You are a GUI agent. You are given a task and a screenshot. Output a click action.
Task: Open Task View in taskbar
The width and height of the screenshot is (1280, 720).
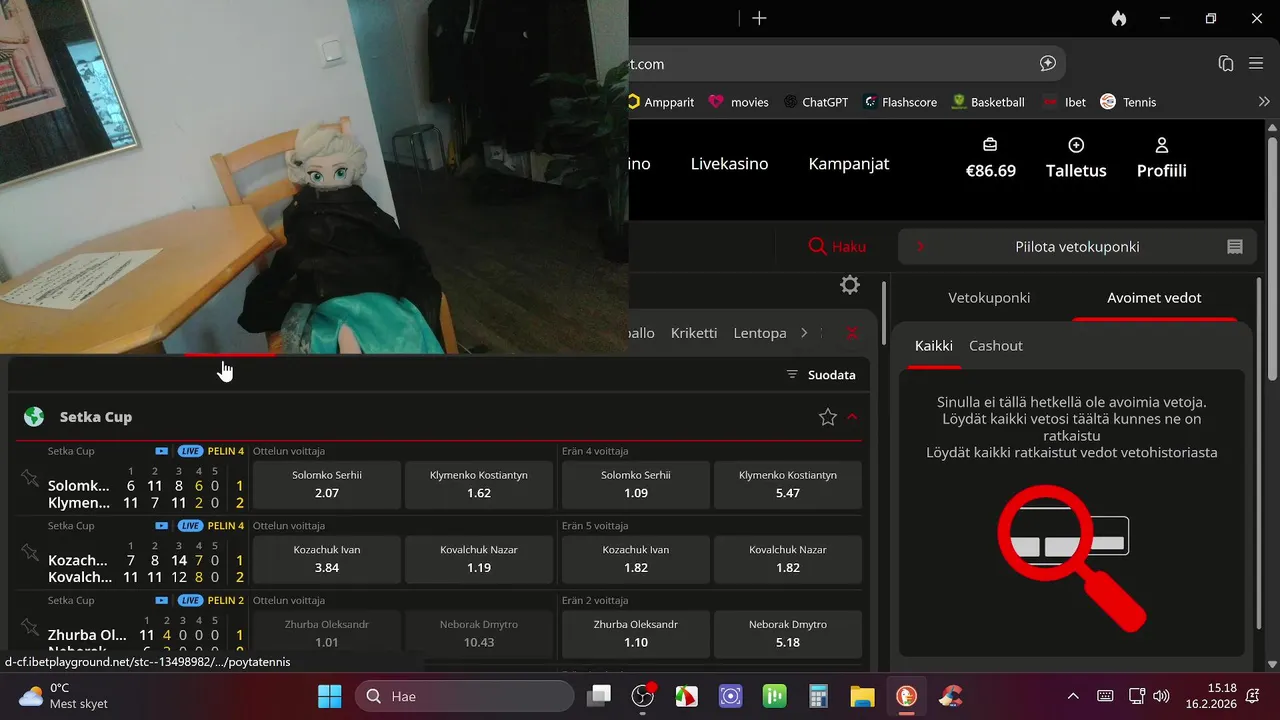[x=598, y=696]
